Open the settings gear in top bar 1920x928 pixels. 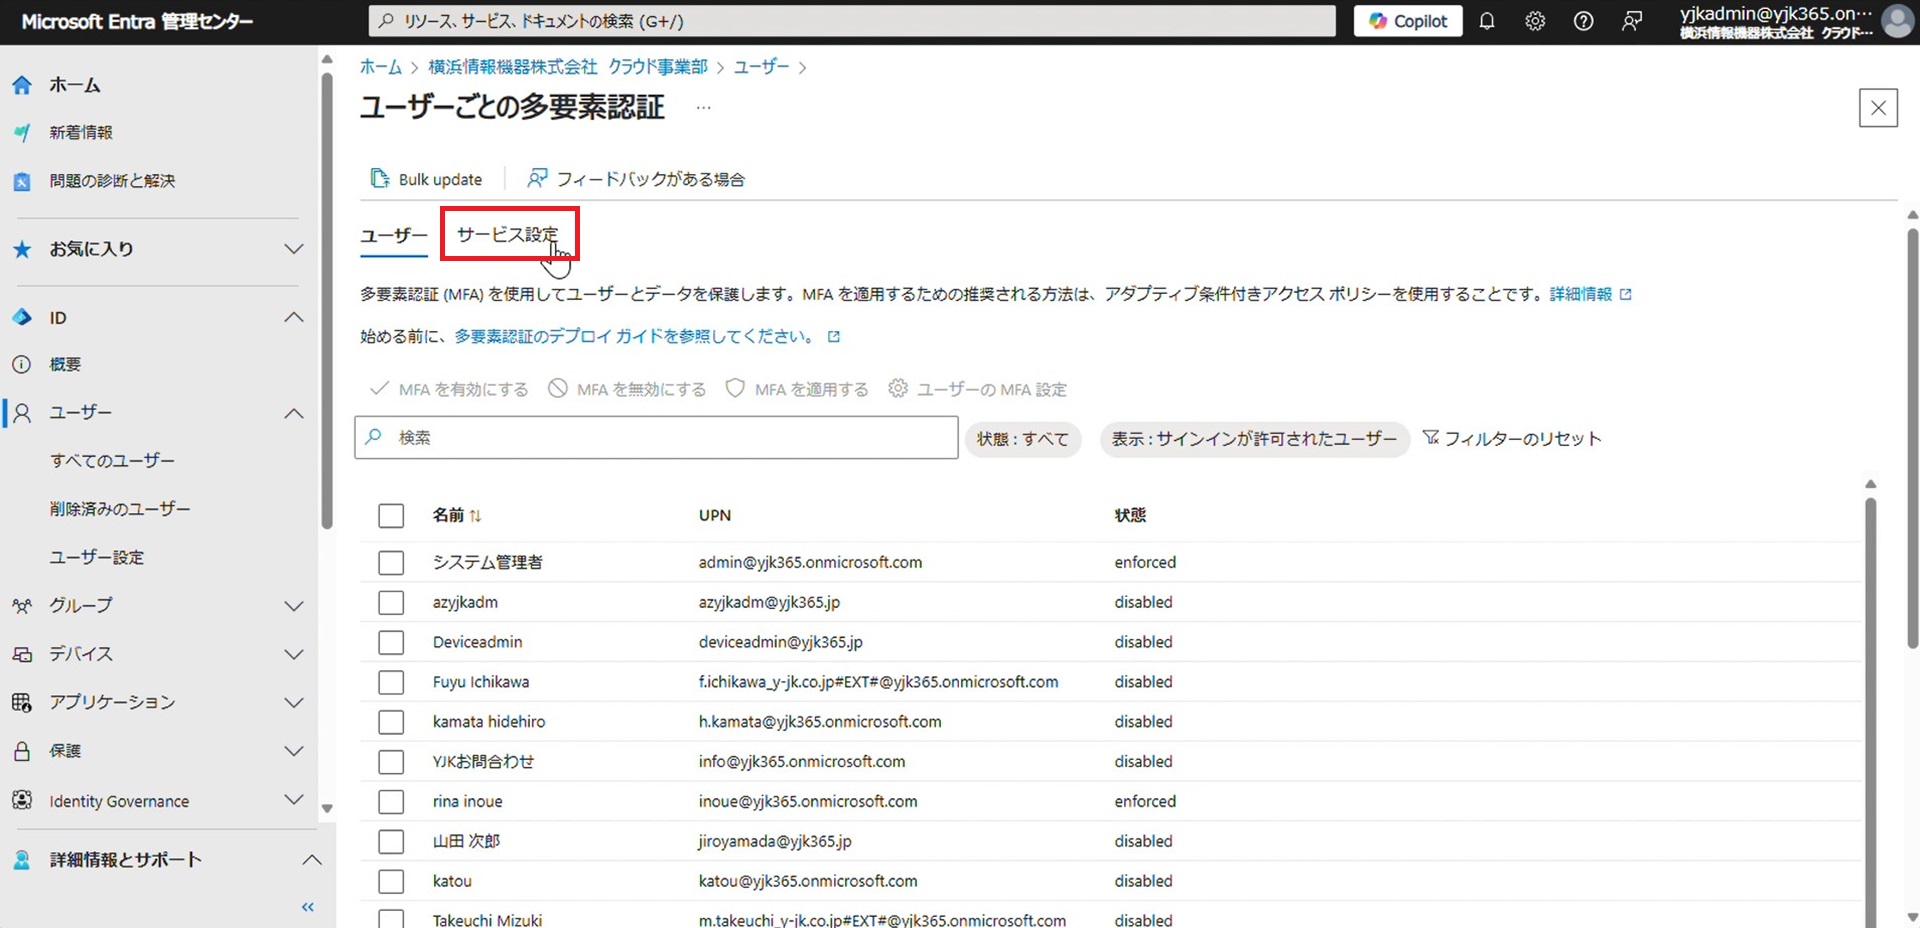[1535, 21]
